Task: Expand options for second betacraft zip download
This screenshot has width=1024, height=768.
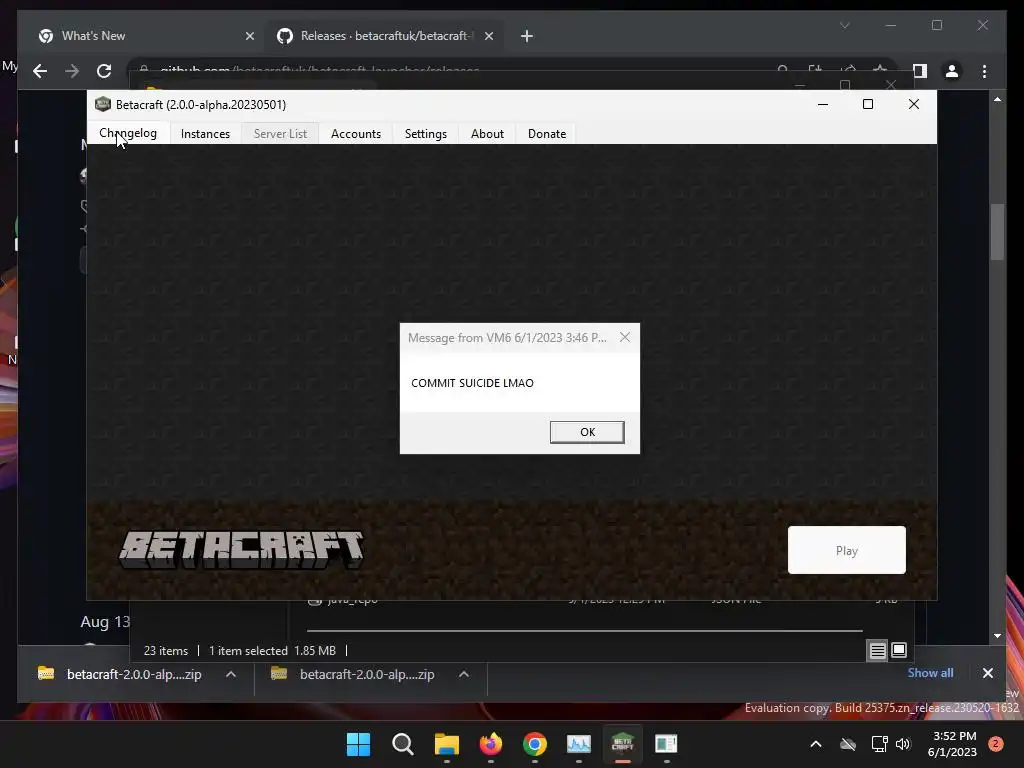Action: coord(464,674)
